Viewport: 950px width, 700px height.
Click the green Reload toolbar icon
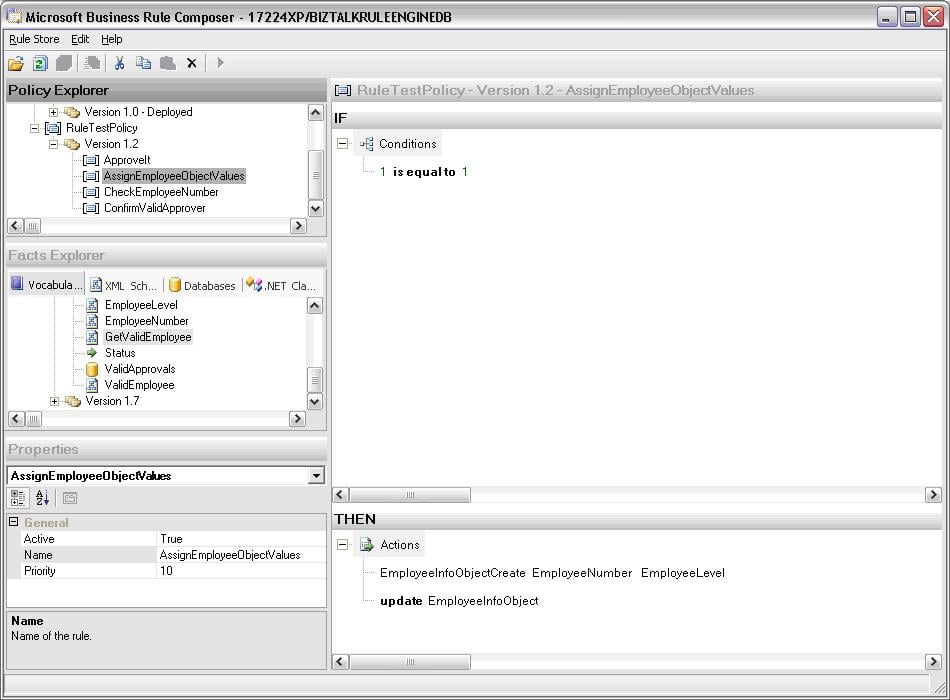[40, 63]
